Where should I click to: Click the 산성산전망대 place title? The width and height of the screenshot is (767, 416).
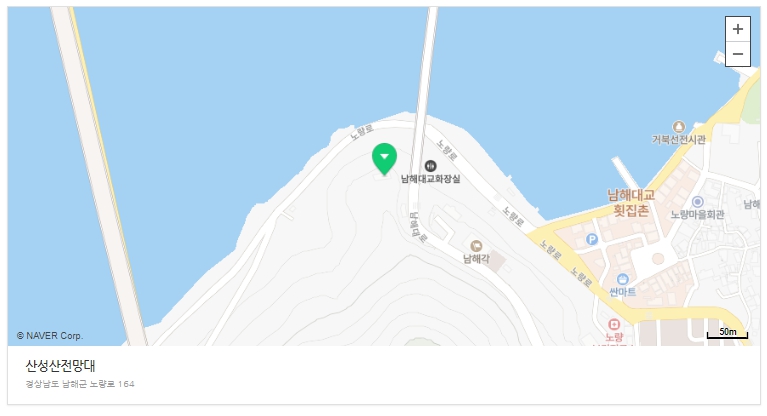tap(60, 366)
